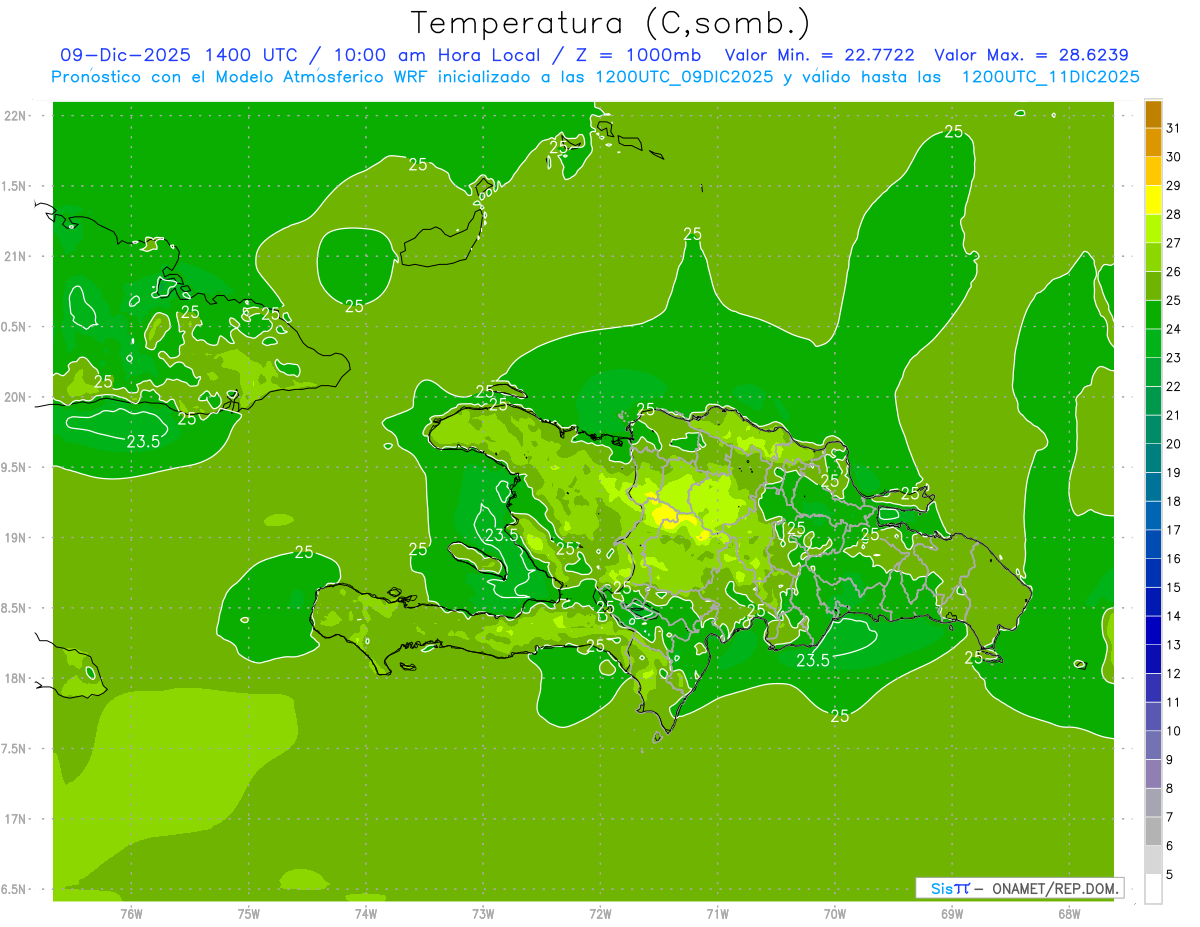Click the '25' colorbar label
1200x927 pixels.
tap(1174, 300)
